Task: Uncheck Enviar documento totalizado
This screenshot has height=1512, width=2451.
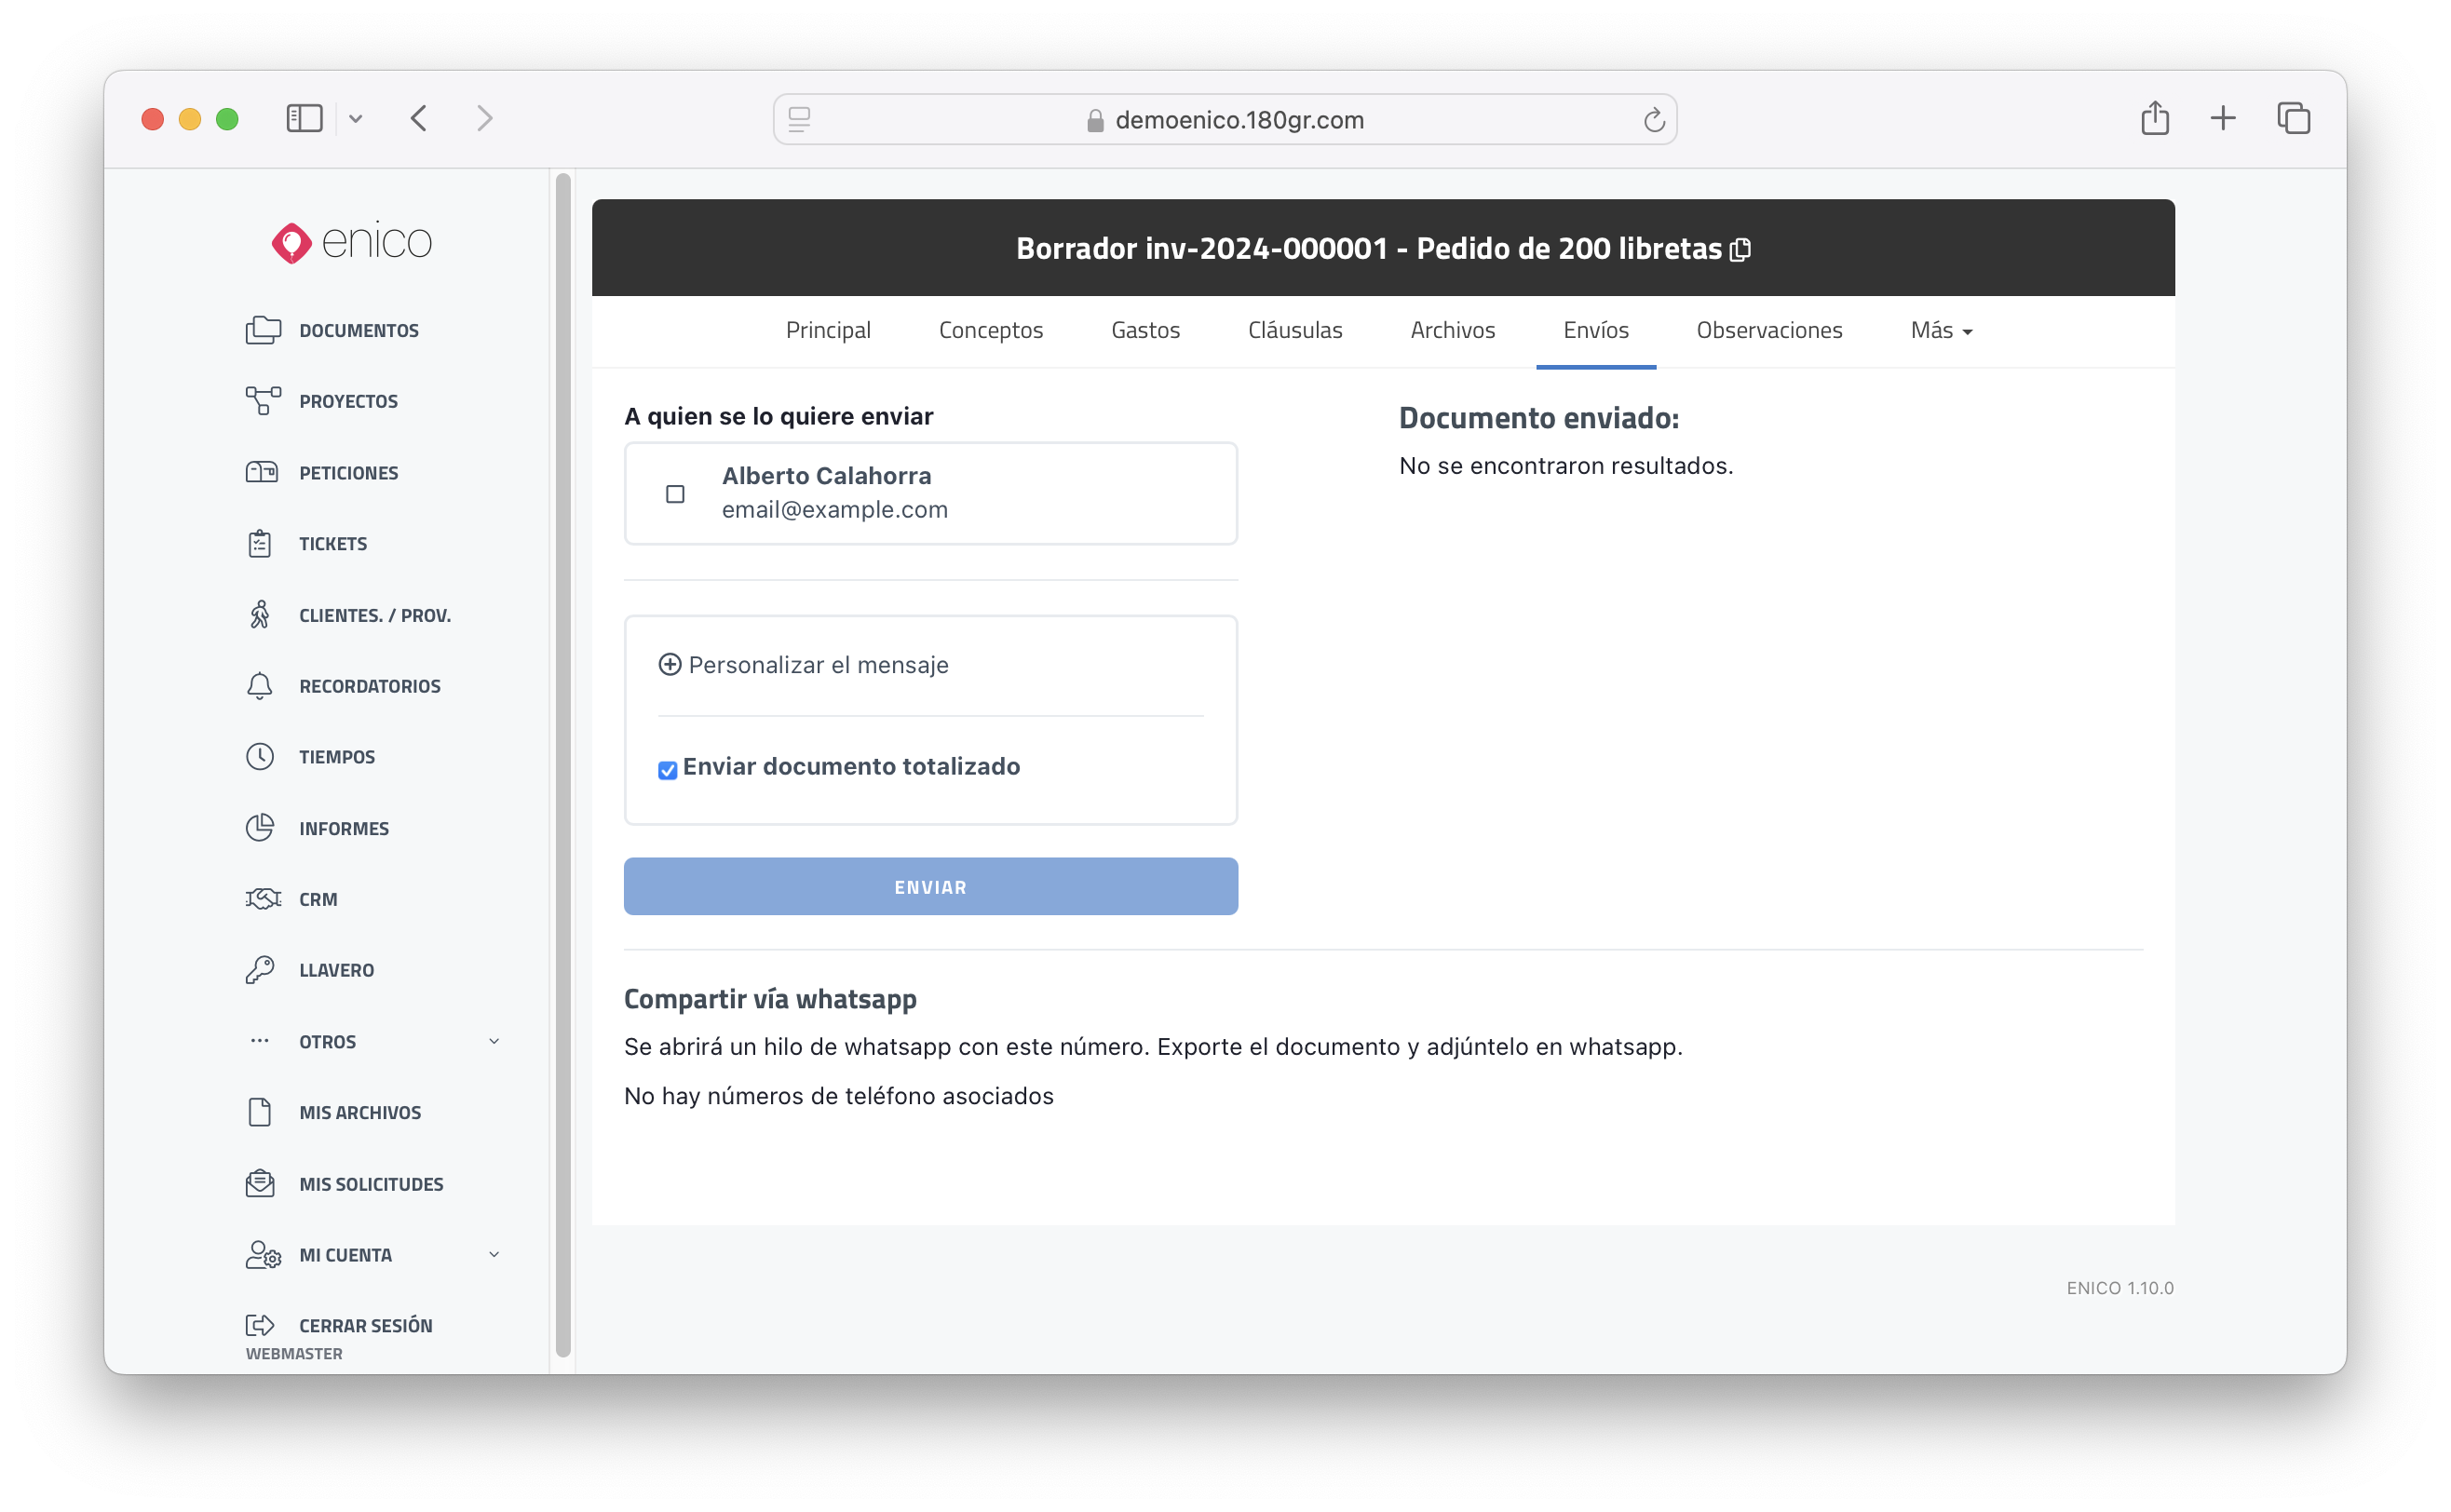Action: (x=668, y=770)
